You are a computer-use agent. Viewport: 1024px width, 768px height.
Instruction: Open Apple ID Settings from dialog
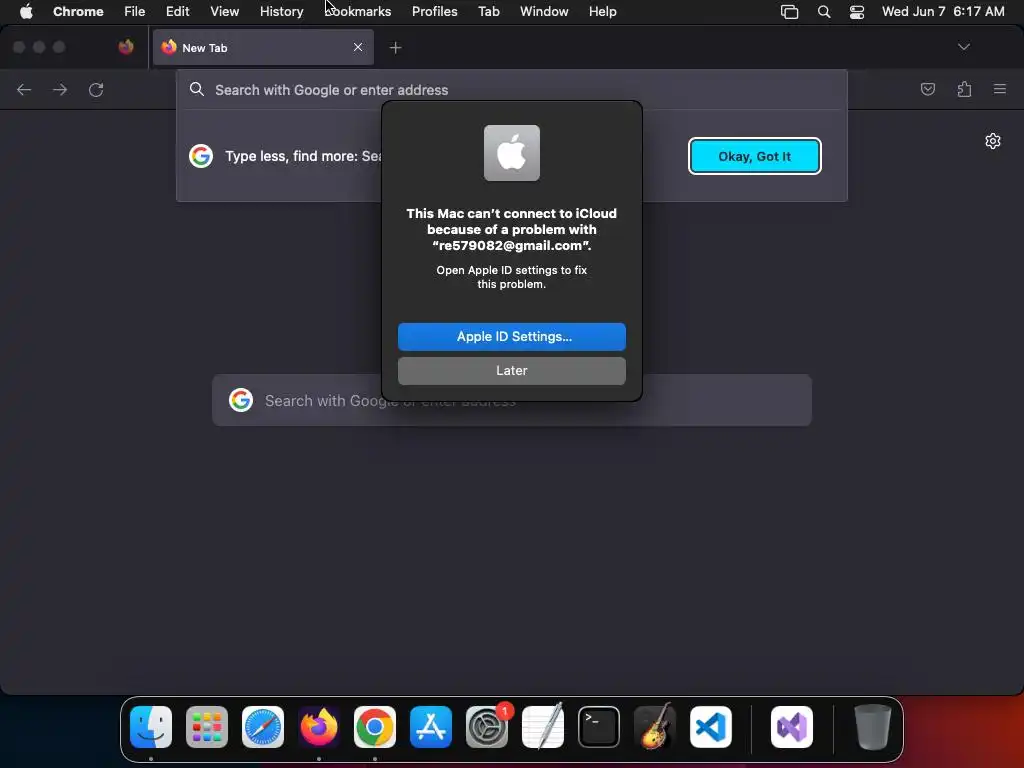[511, 336]
